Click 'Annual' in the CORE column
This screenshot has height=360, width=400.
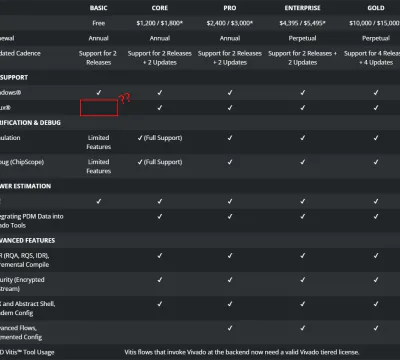(160, 38)
